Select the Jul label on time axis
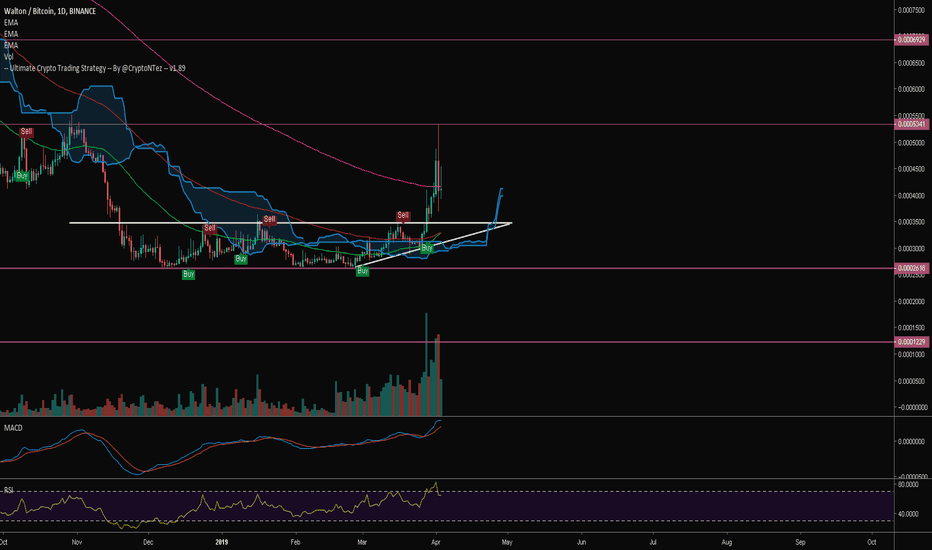Image resolution: width=932 pixels, height=550 pixels. click(653, 542)
